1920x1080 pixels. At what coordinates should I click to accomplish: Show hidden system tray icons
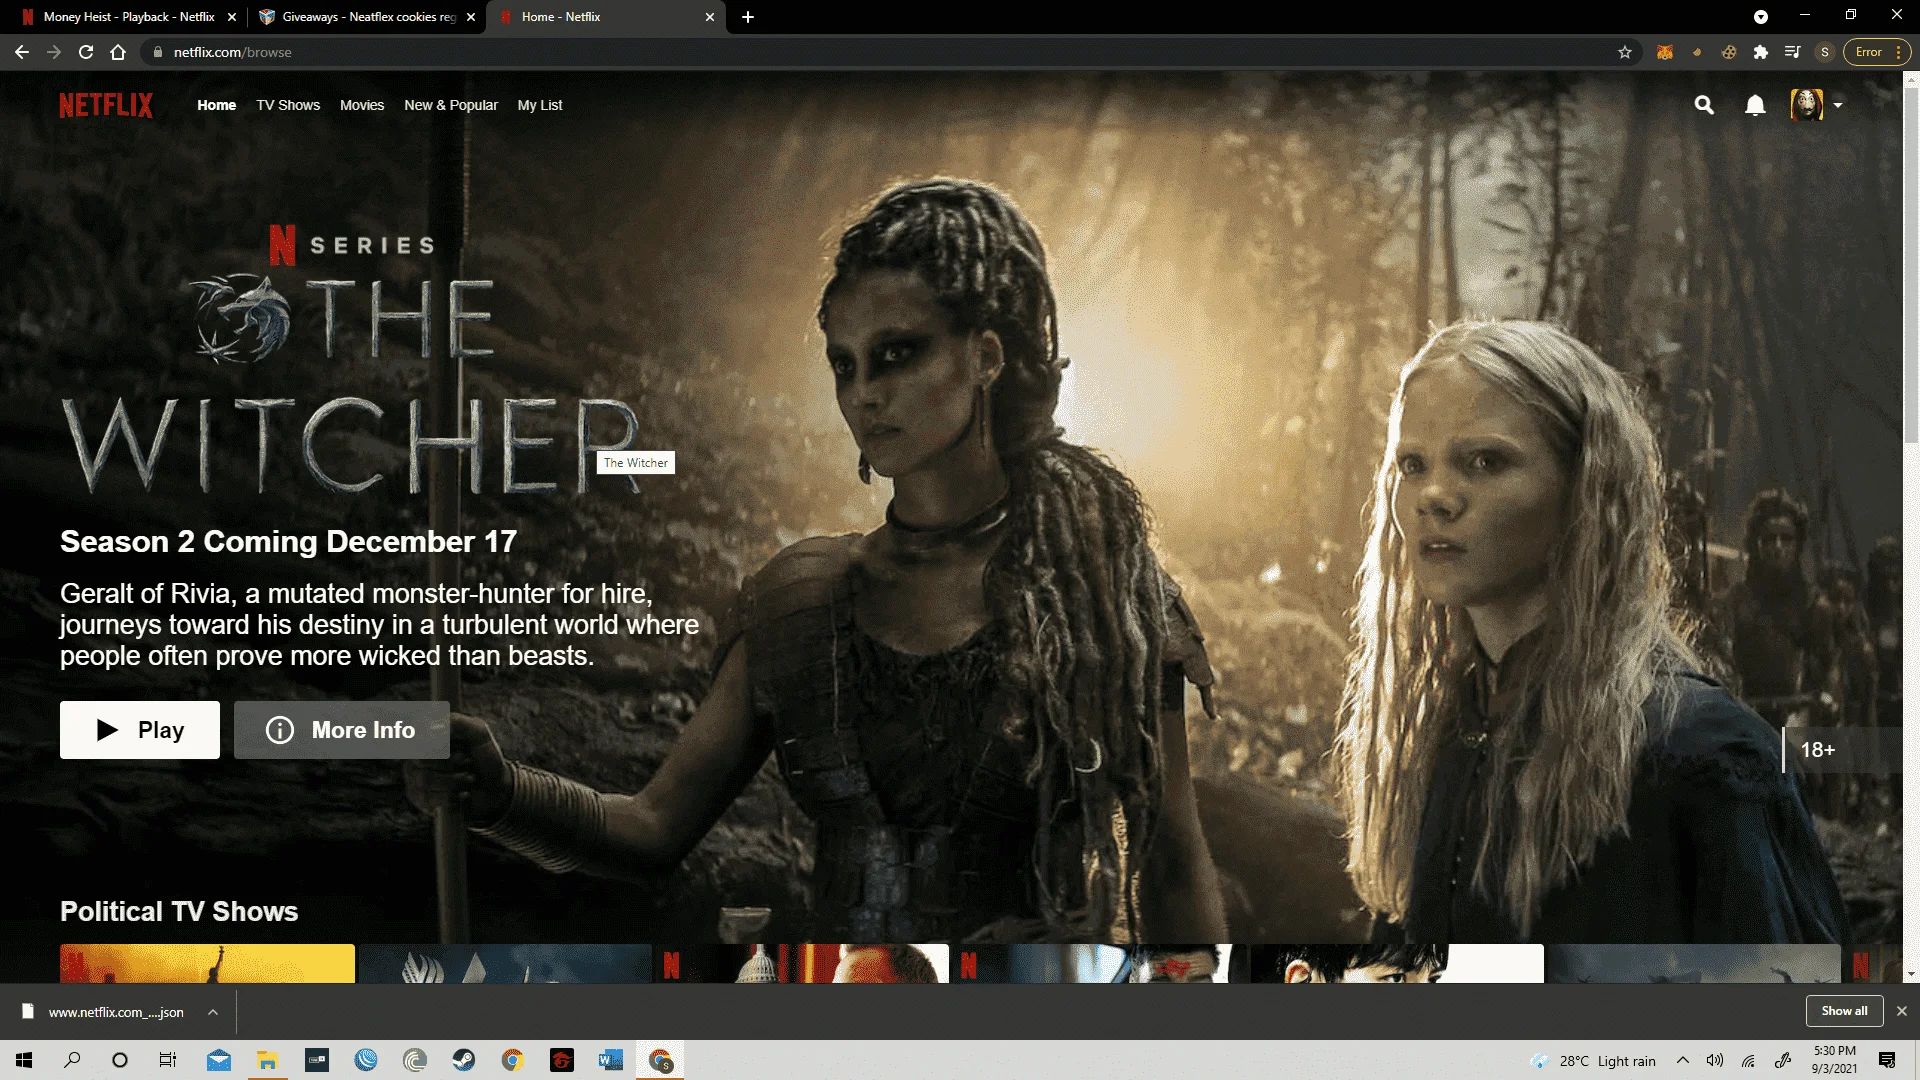(x=1683, y=1060)
